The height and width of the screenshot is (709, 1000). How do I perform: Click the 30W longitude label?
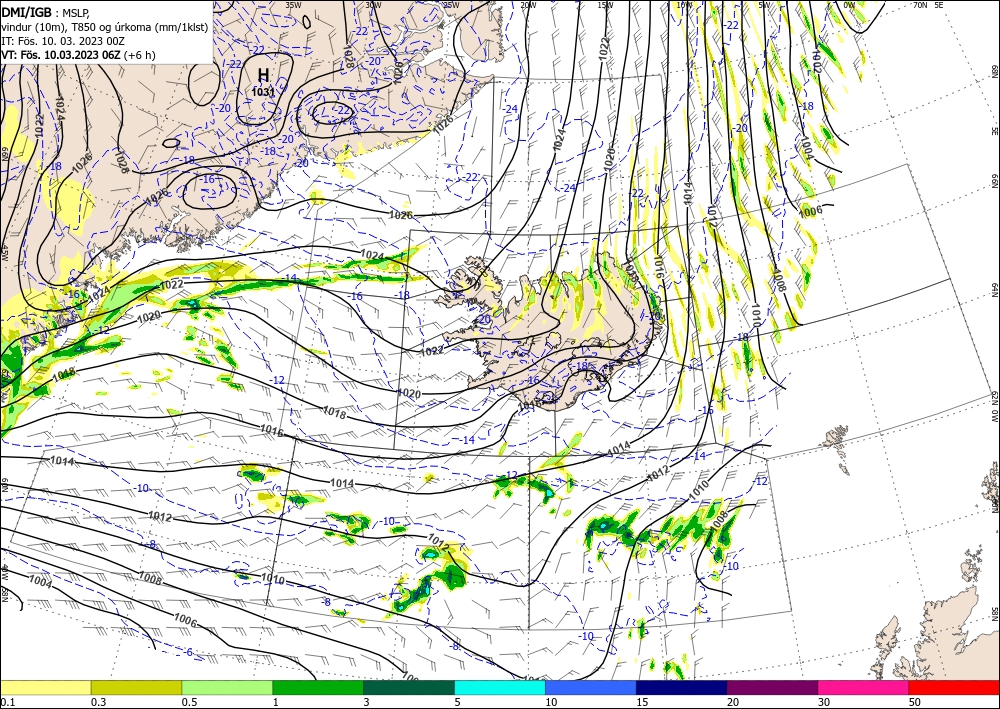click(x=373, y=4)
